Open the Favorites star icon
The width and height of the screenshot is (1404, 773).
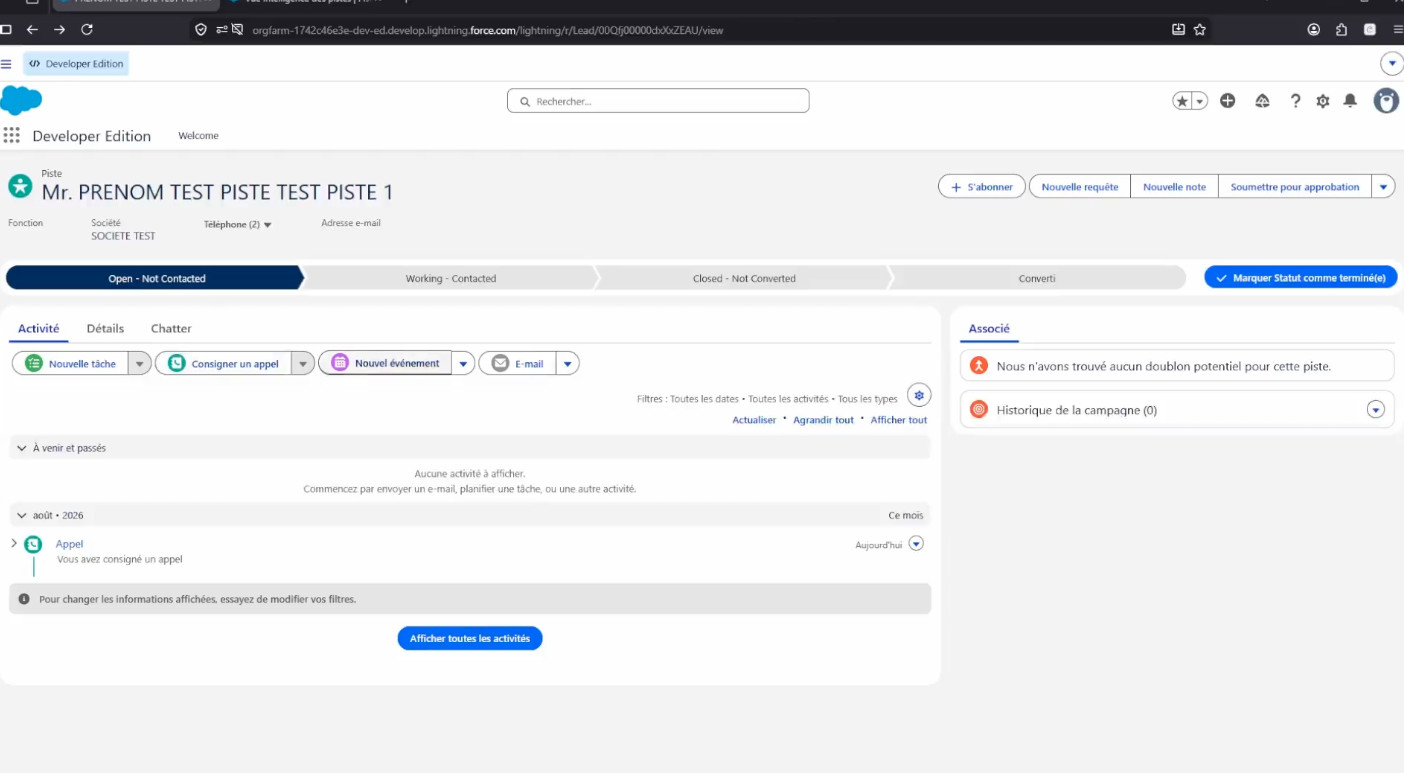(x=1182, y=101)
